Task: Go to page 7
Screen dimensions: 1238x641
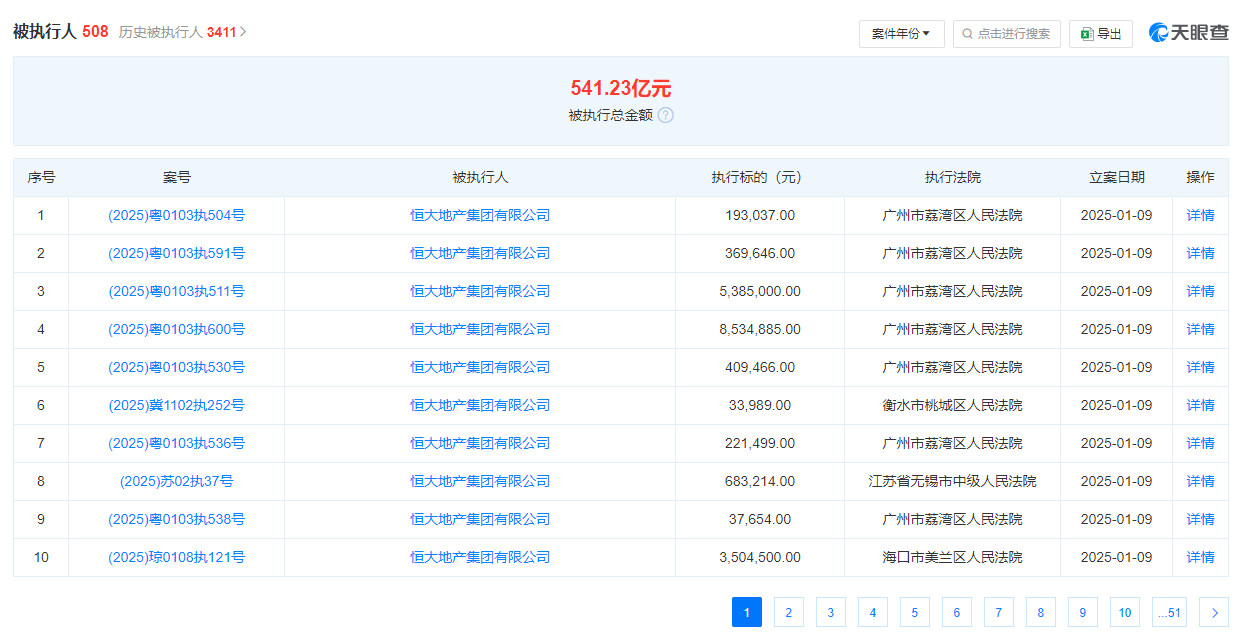Action: point(999,612)
